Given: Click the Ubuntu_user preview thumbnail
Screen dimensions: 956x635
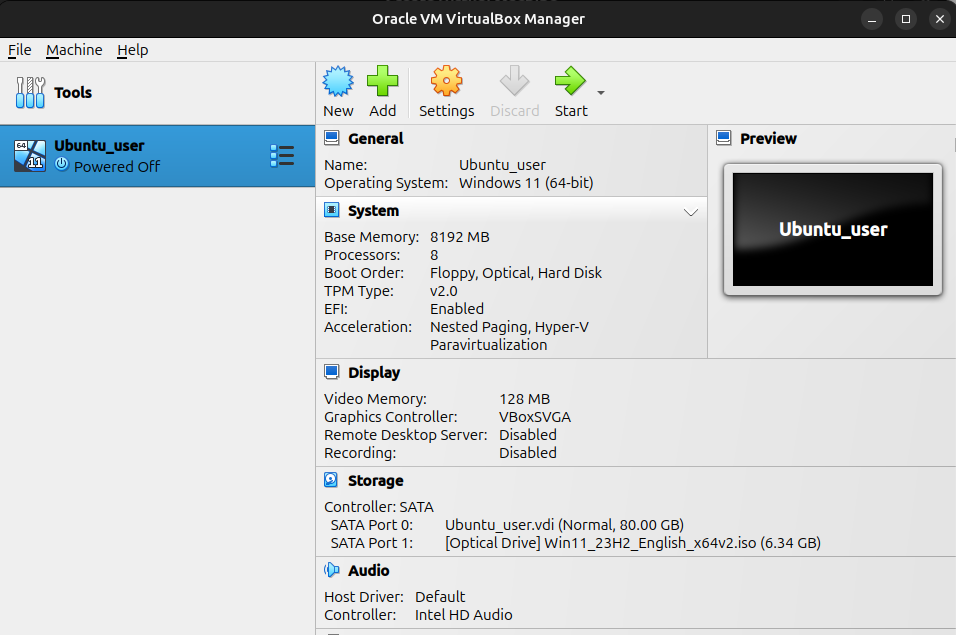Looking at the screenshot, I should 832,229.
